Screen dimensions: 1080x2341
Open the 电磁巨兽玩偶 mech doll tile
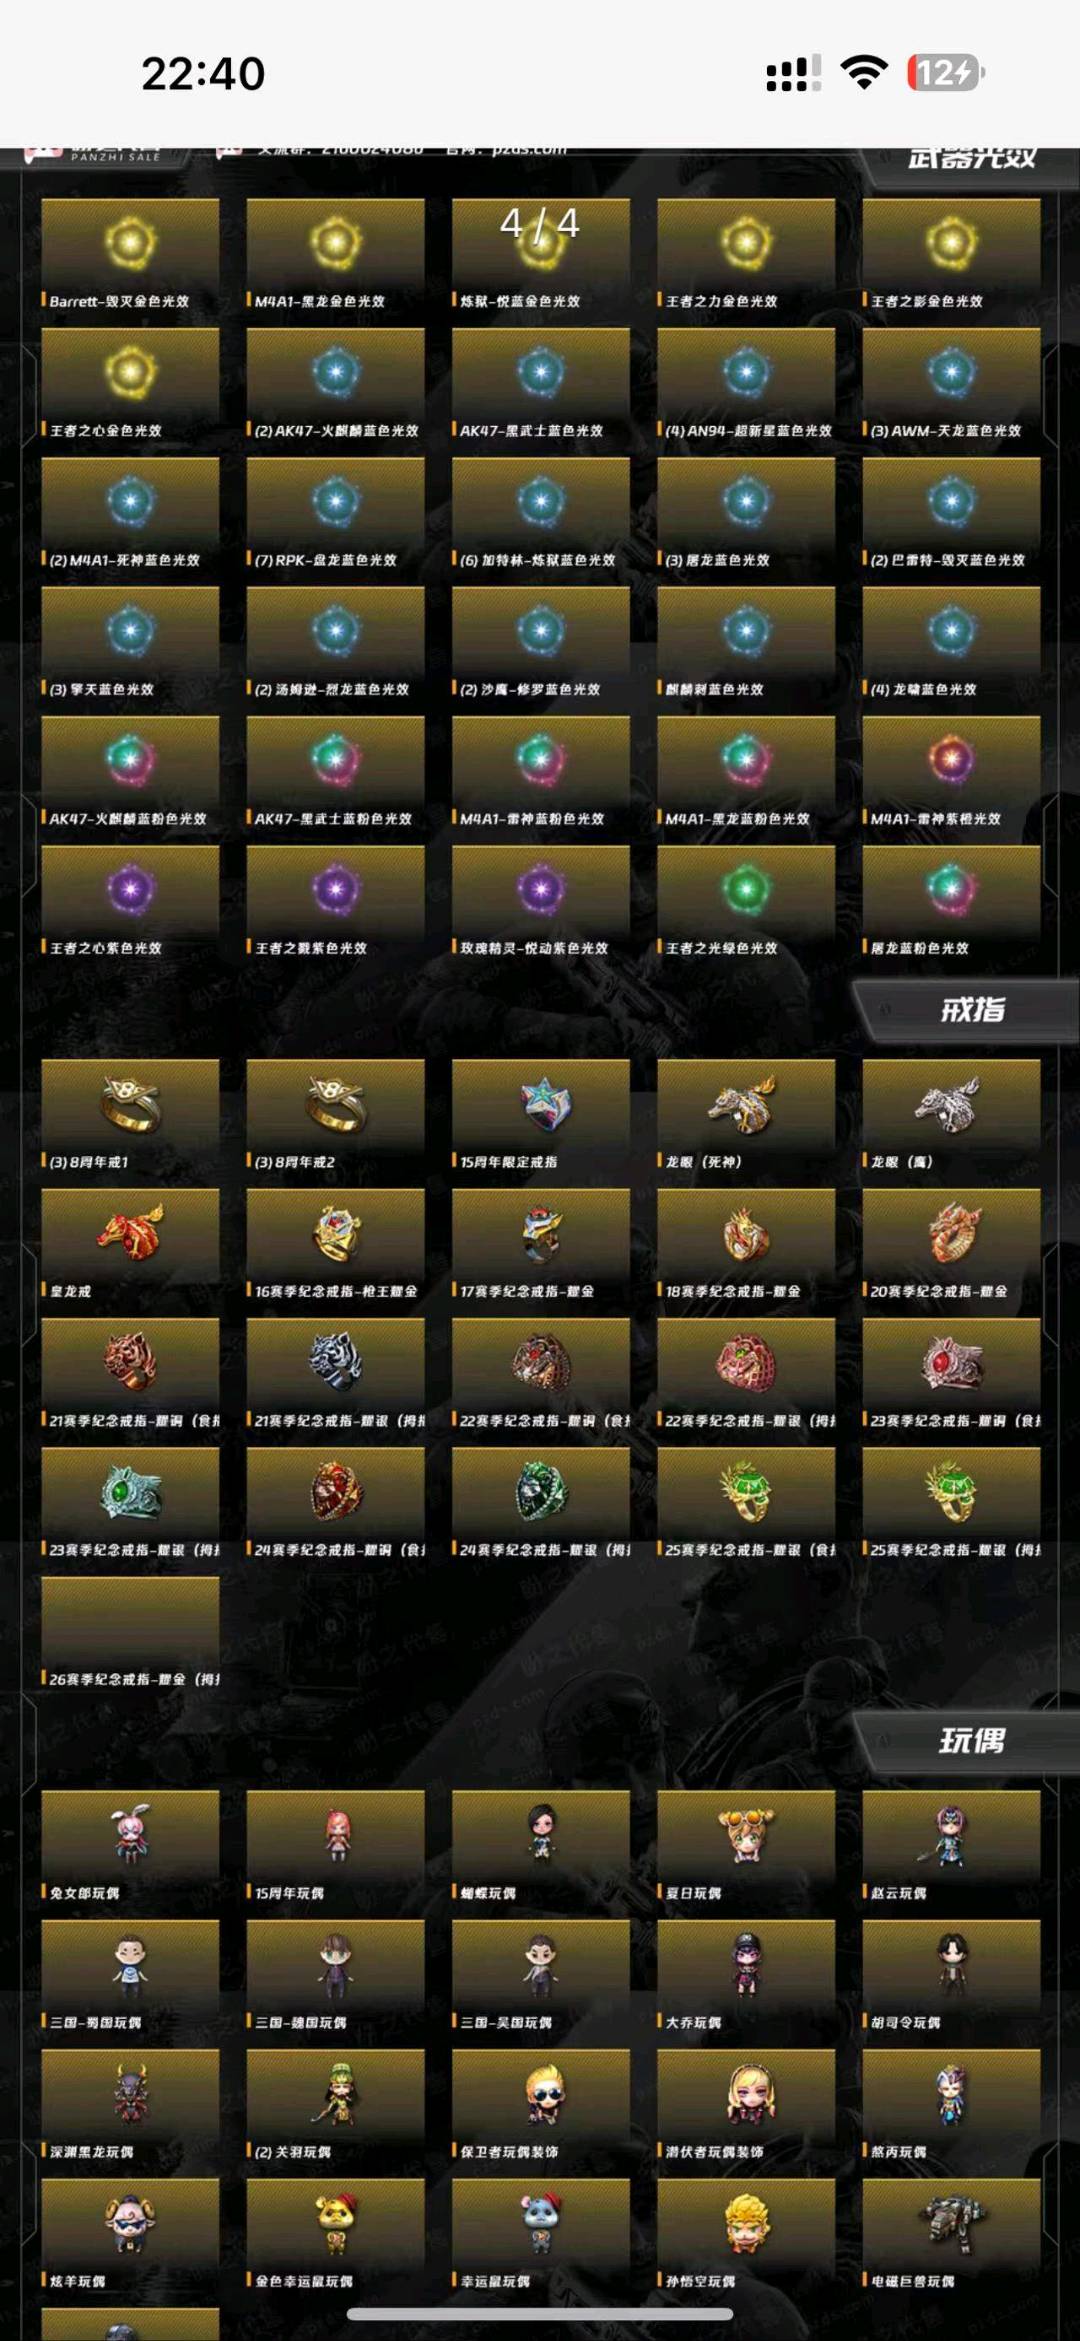(951, 2235)
